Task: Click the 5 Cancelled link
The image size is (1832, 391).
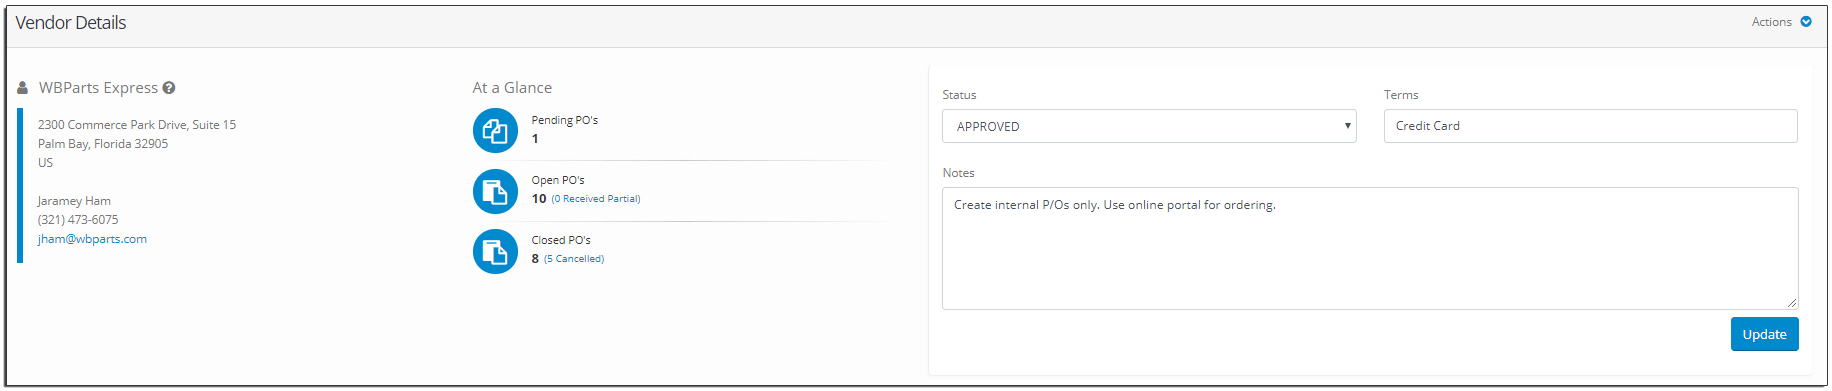Action: (x=574, y=259)
